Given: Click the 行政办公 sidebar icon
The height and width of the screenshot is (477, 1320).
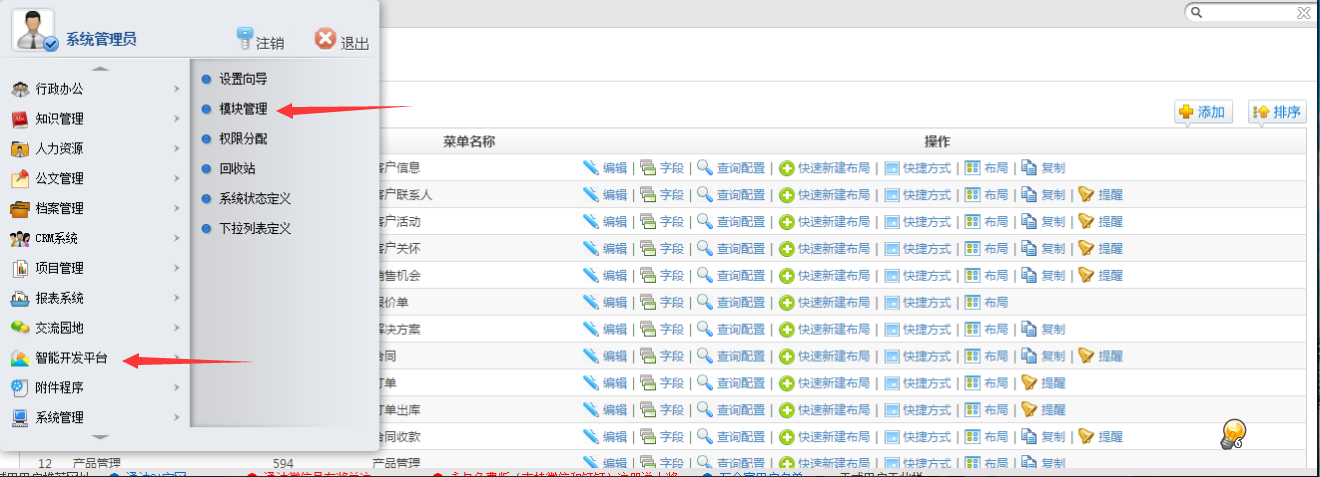Looking at the screenshot, I should [20, 89].
